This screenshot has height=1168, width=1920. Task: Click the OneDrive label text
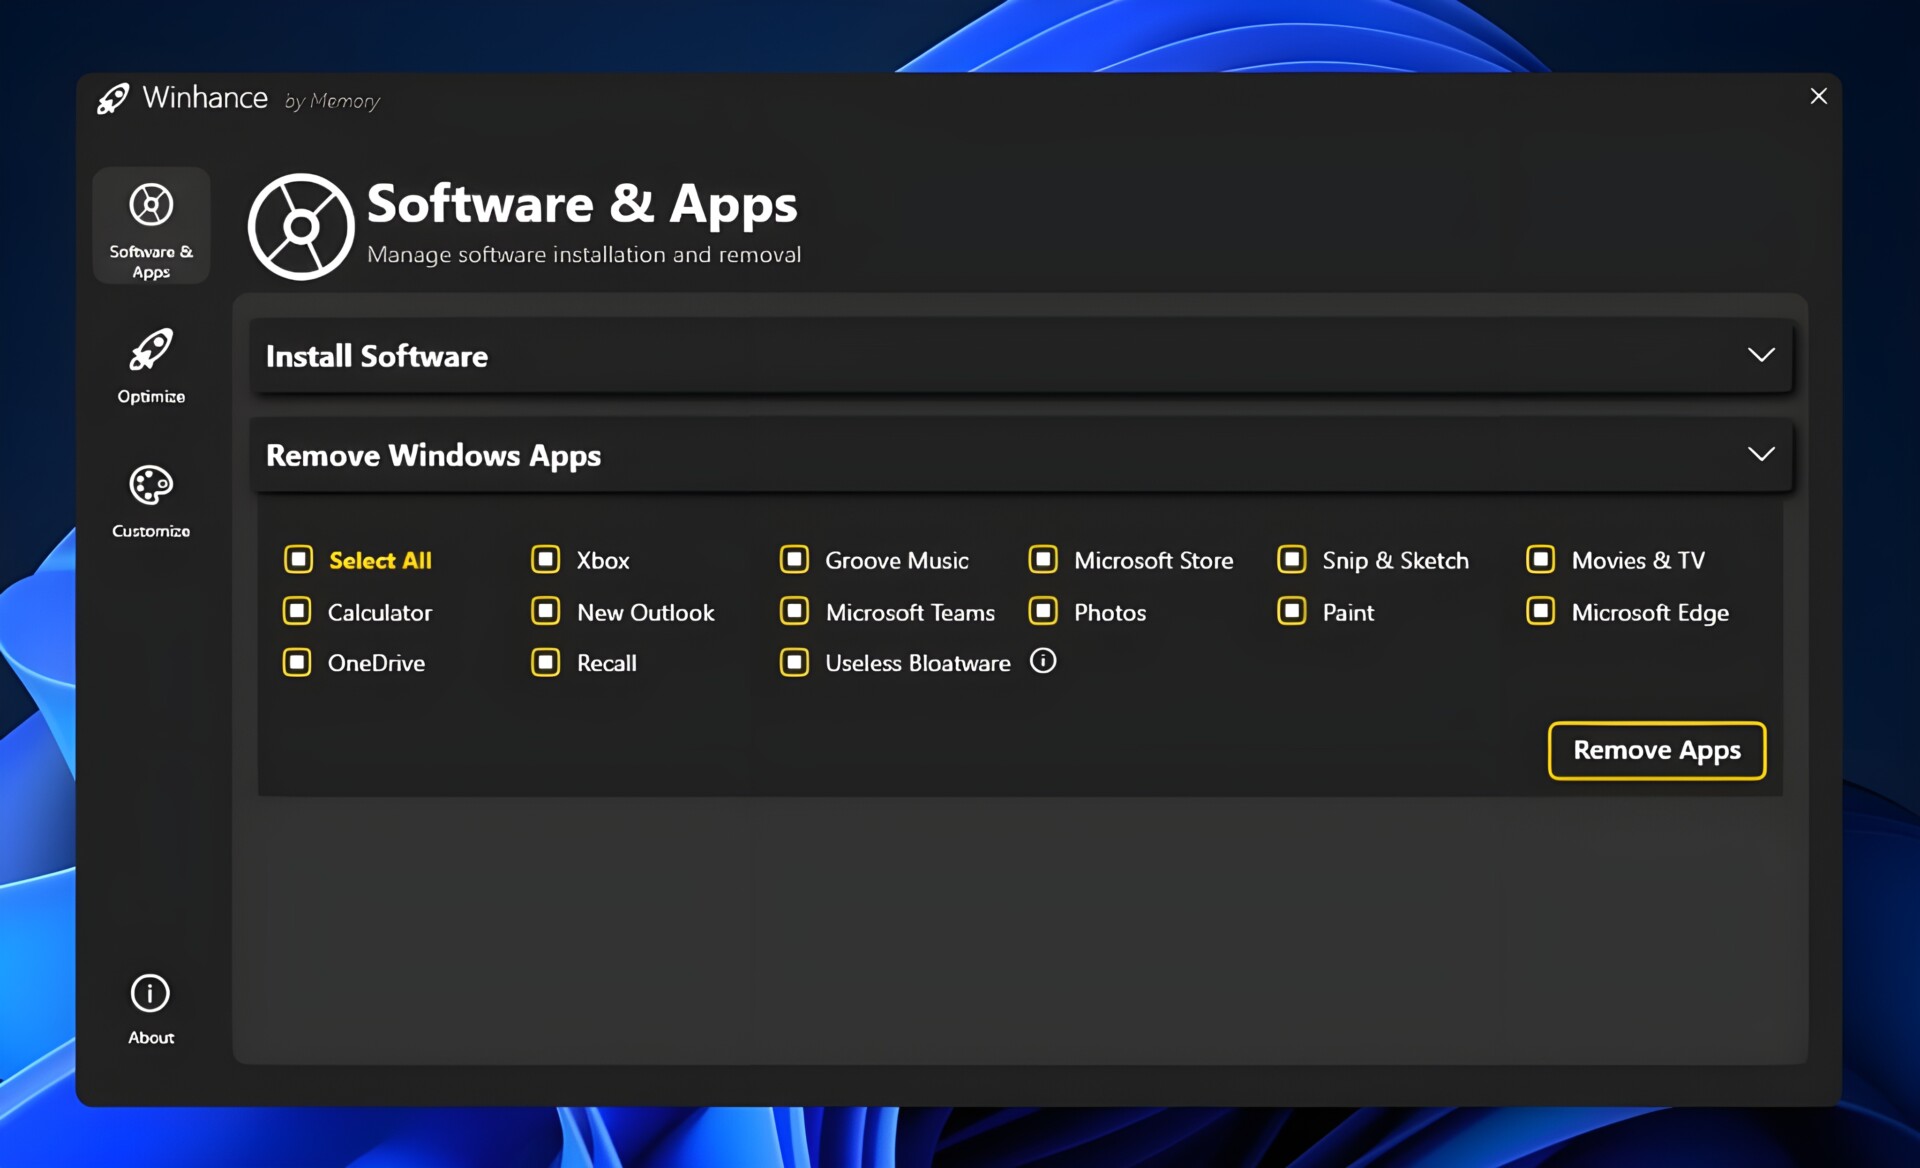tap(376, 663)
